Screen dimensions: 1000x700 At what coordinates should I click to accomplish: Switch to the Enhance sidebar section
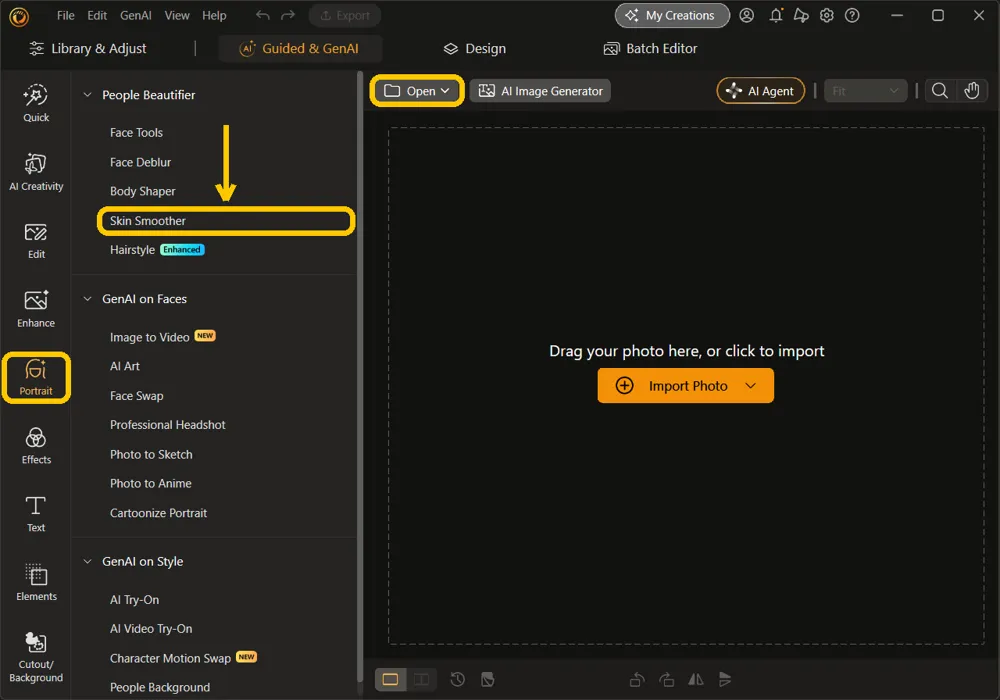(36, 309)
